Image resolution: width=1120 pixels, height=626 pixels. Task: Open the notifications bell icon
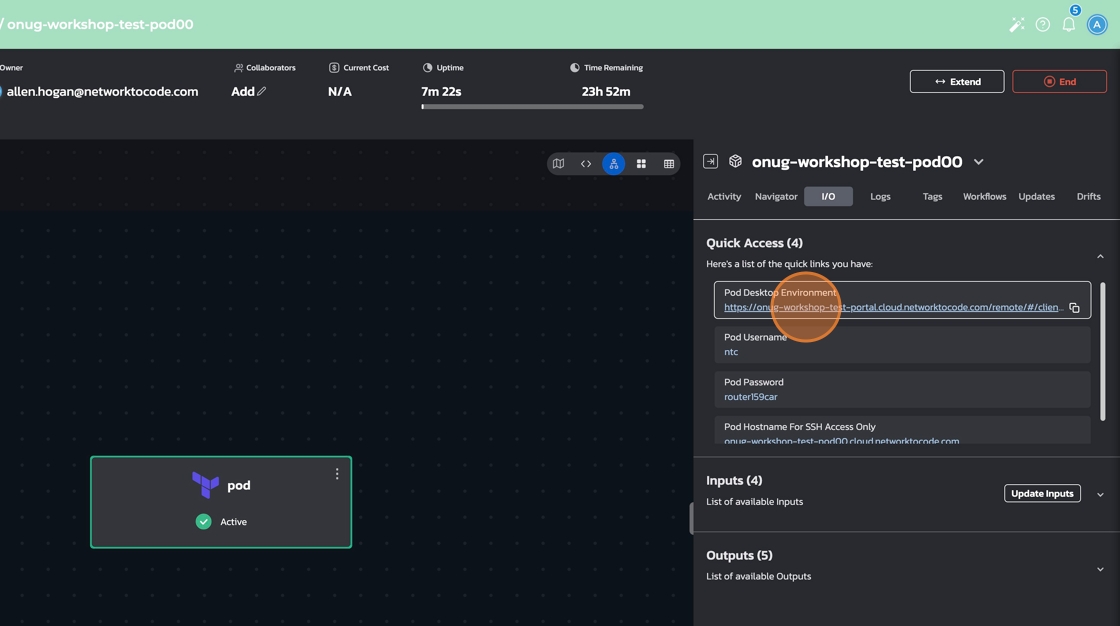(1069, 25)
